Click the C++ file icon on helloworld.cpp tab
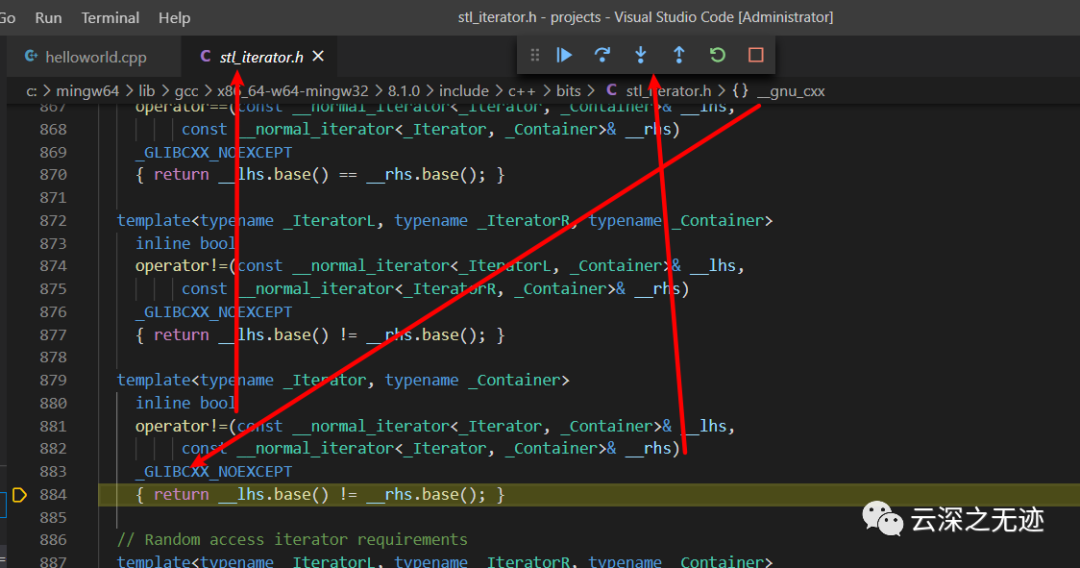Image resolution: width=1080 pixels, height=568 pixels. coord(31,56)
